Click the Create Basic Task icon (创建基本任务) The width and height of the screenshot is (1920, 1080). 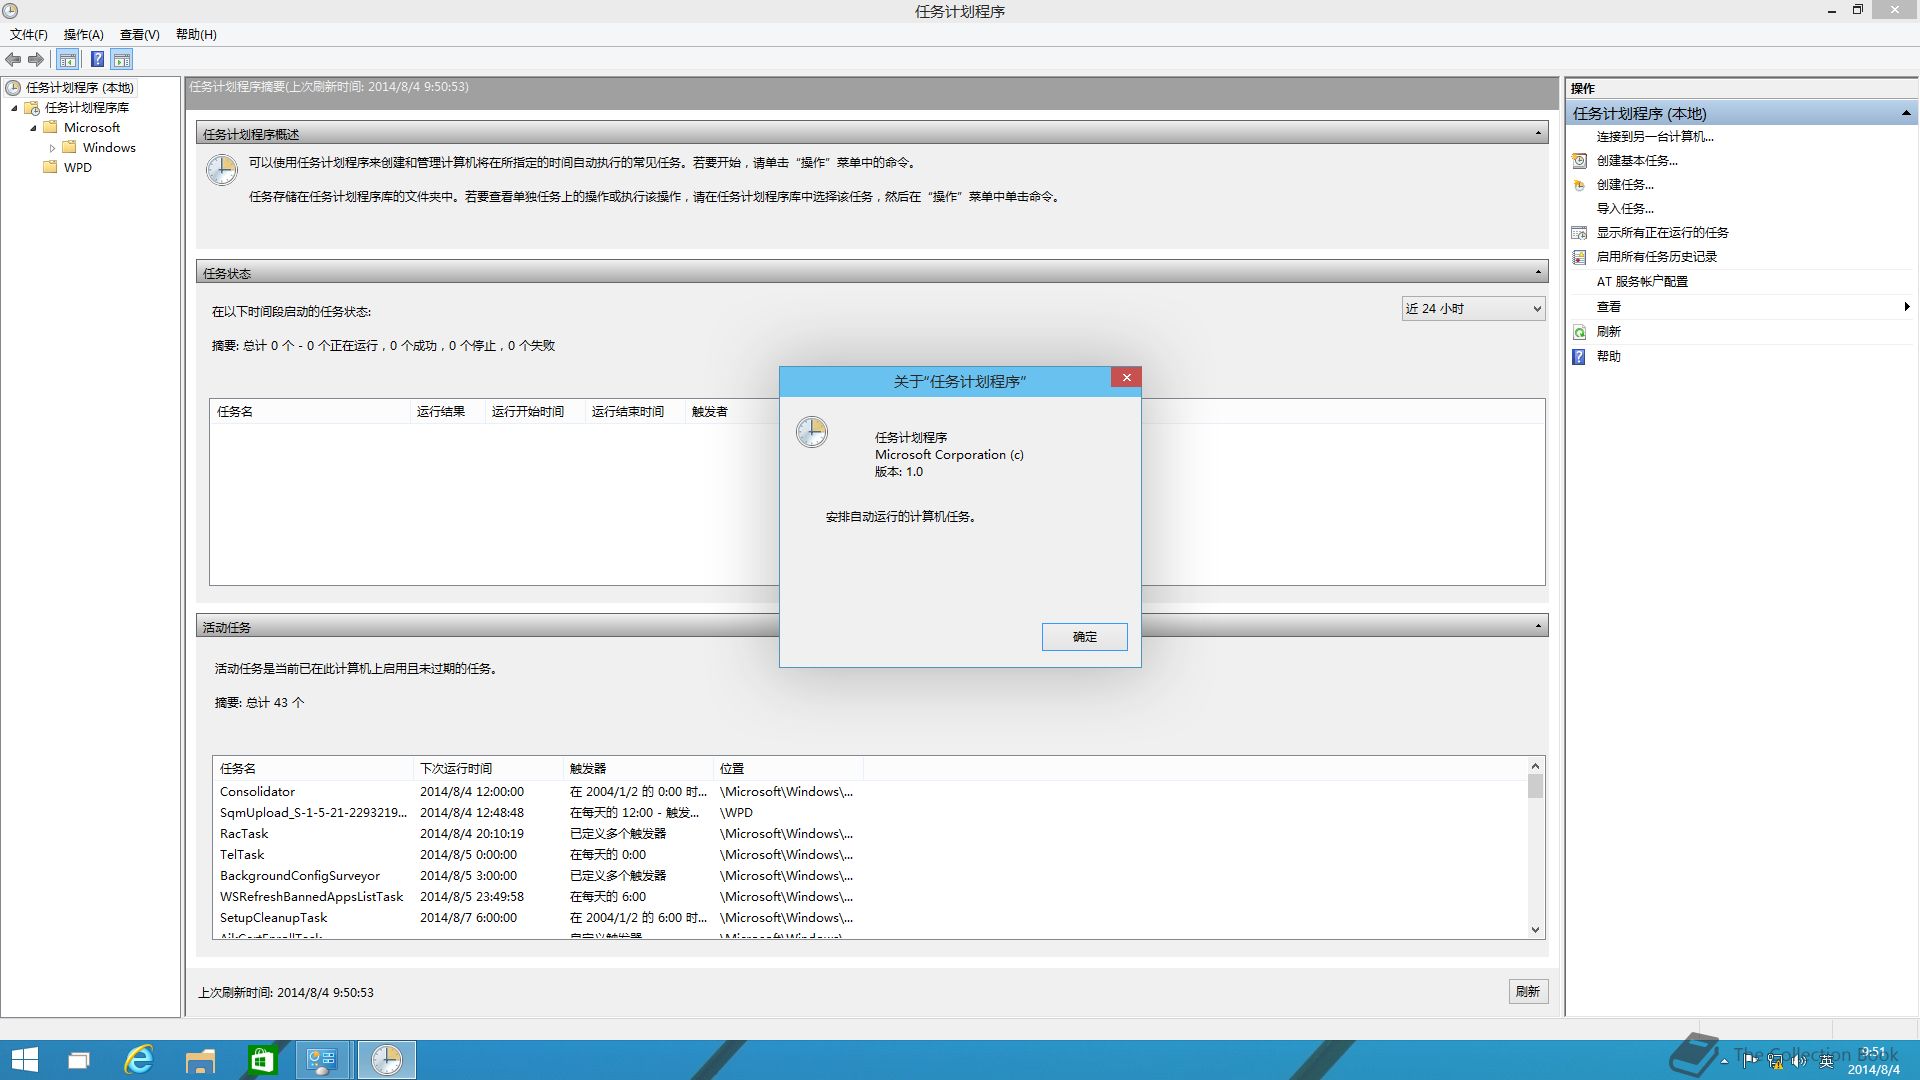[1580, 161]
